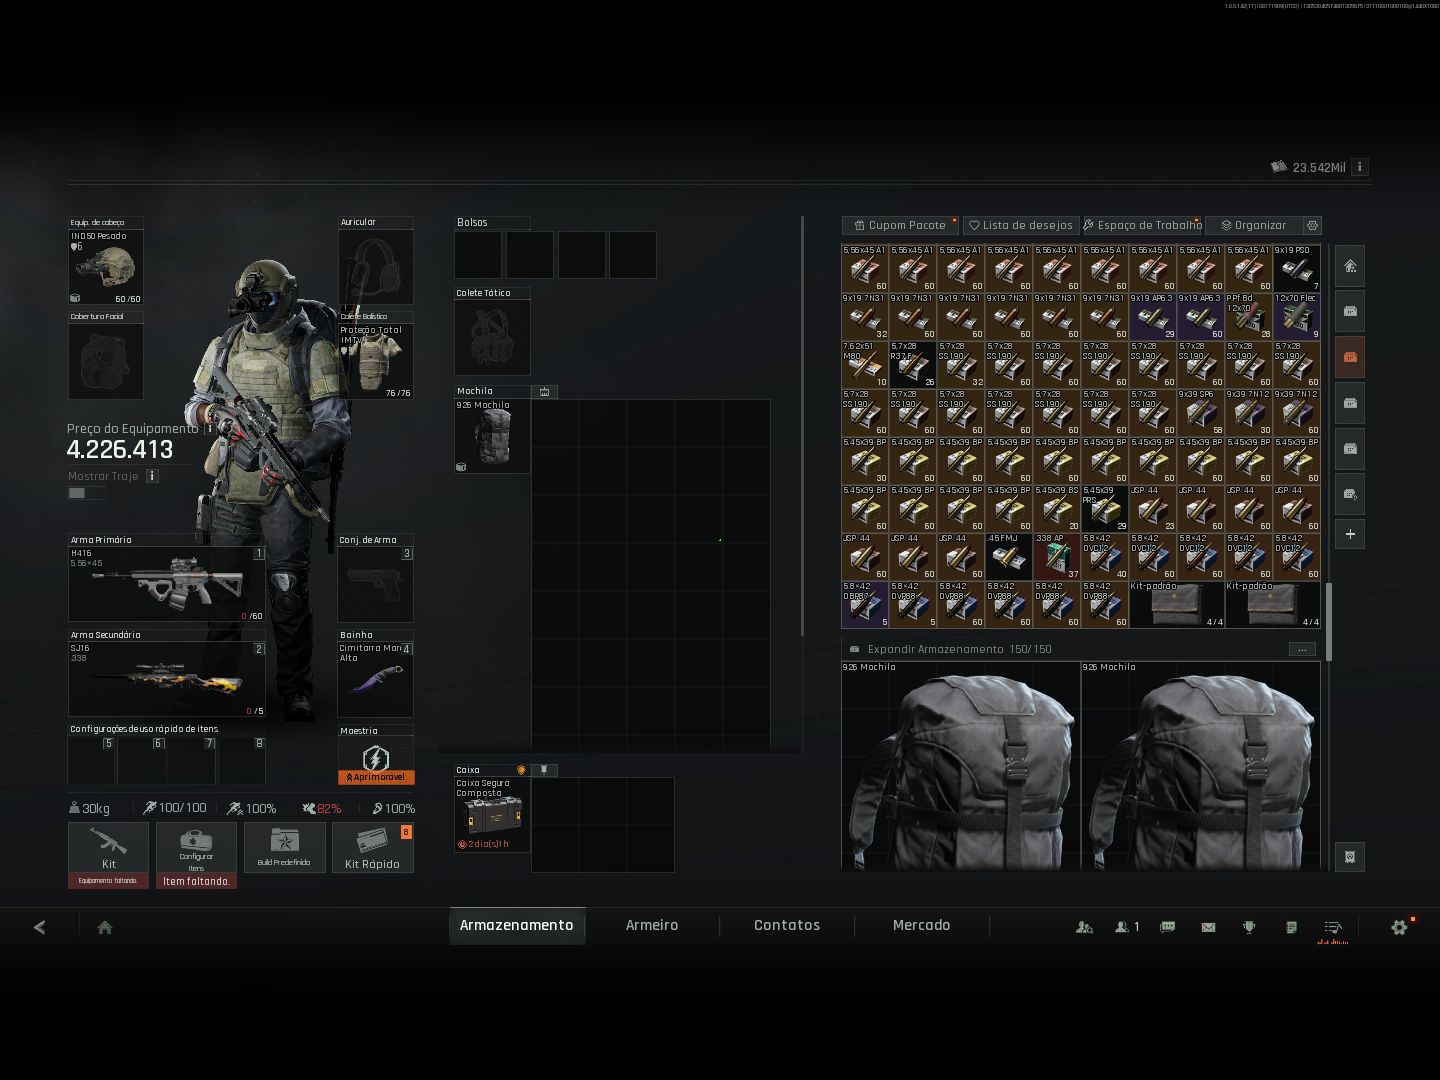Viewport: 1440px width, 1080px height.
Task: Click the Kit button with rifle icon
Action: [108, 848]
